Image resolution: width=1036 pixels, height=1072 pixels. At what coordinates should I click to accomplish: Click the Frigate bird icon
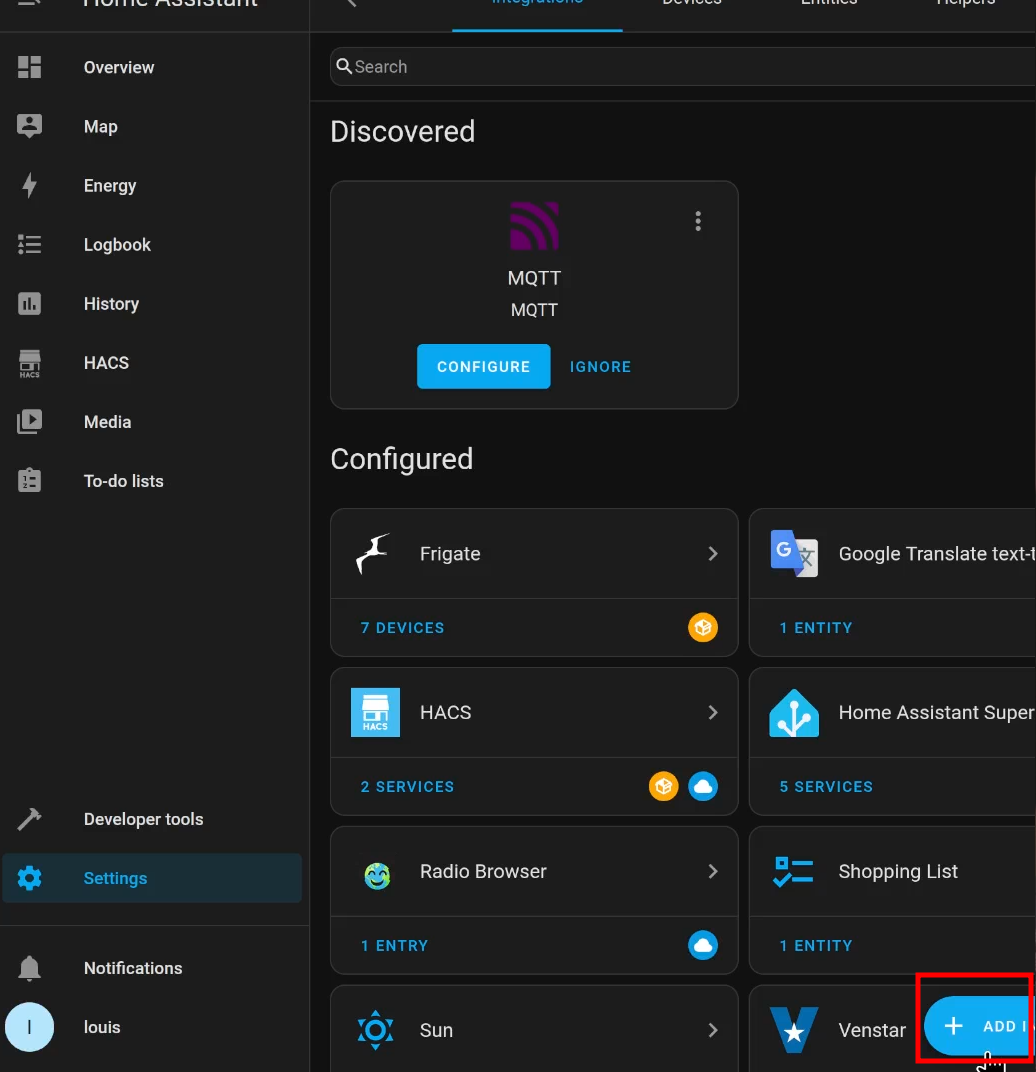click(375, 553)
